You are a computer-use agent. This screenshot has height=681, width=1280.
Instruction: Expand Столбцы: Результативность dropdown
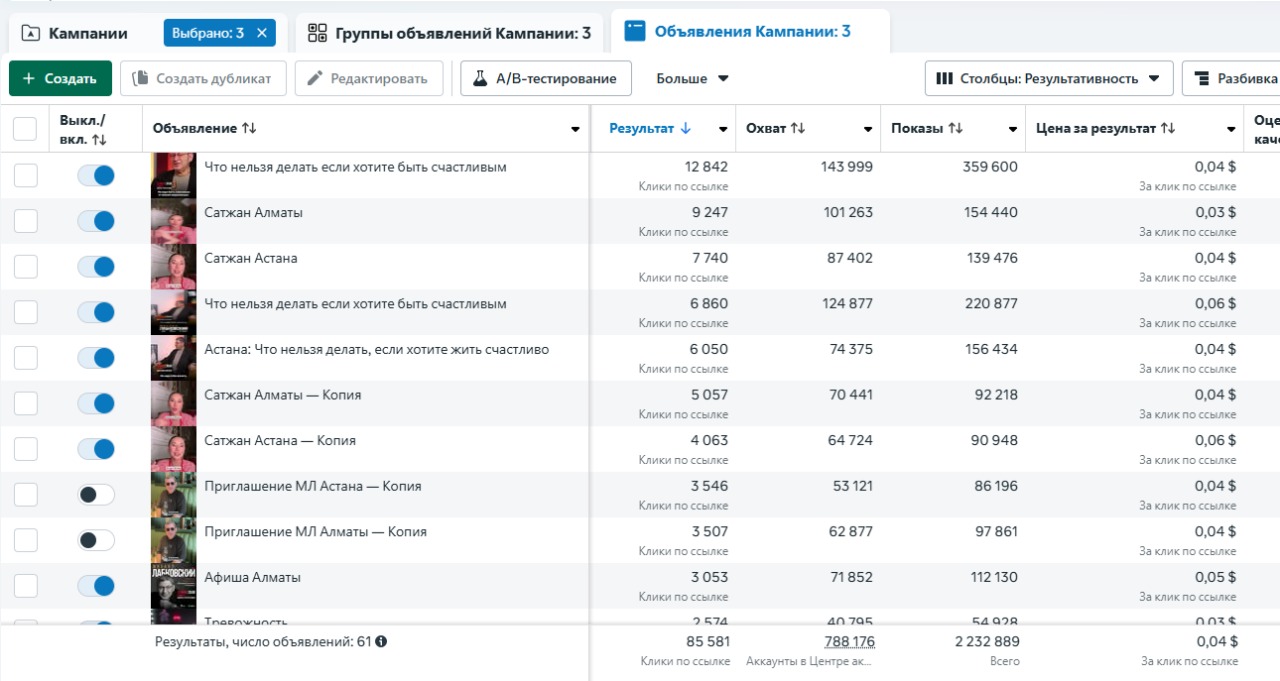click(1048, 79)
